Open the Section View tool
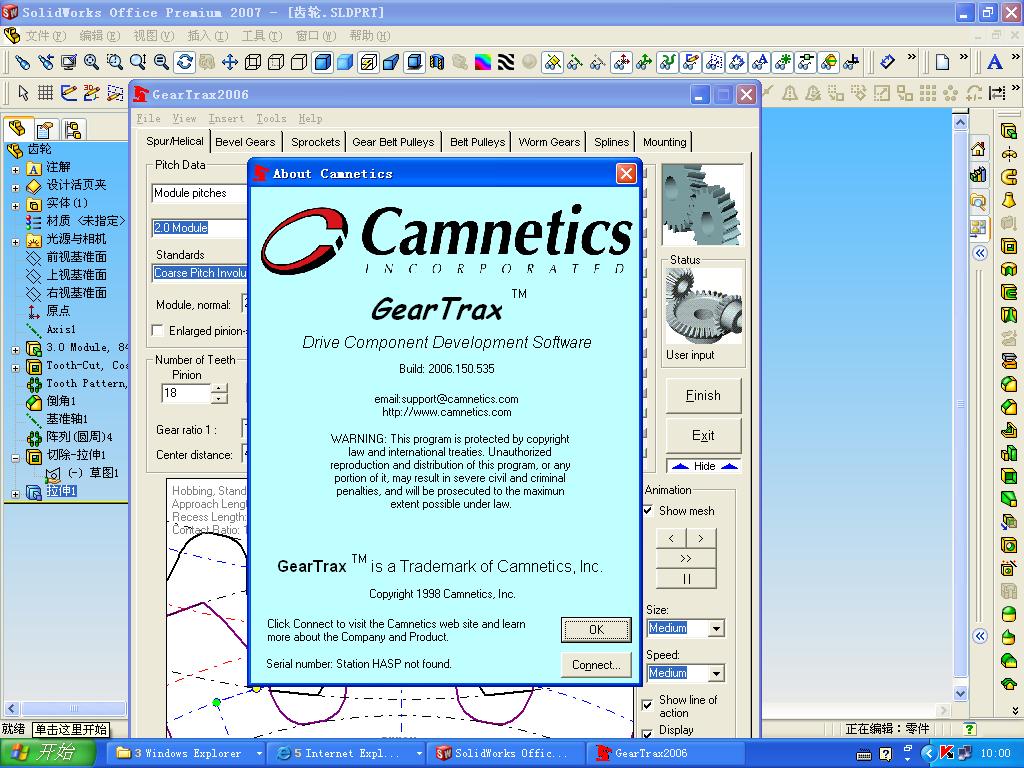The image size is (1024, 768). click(437, 62)
